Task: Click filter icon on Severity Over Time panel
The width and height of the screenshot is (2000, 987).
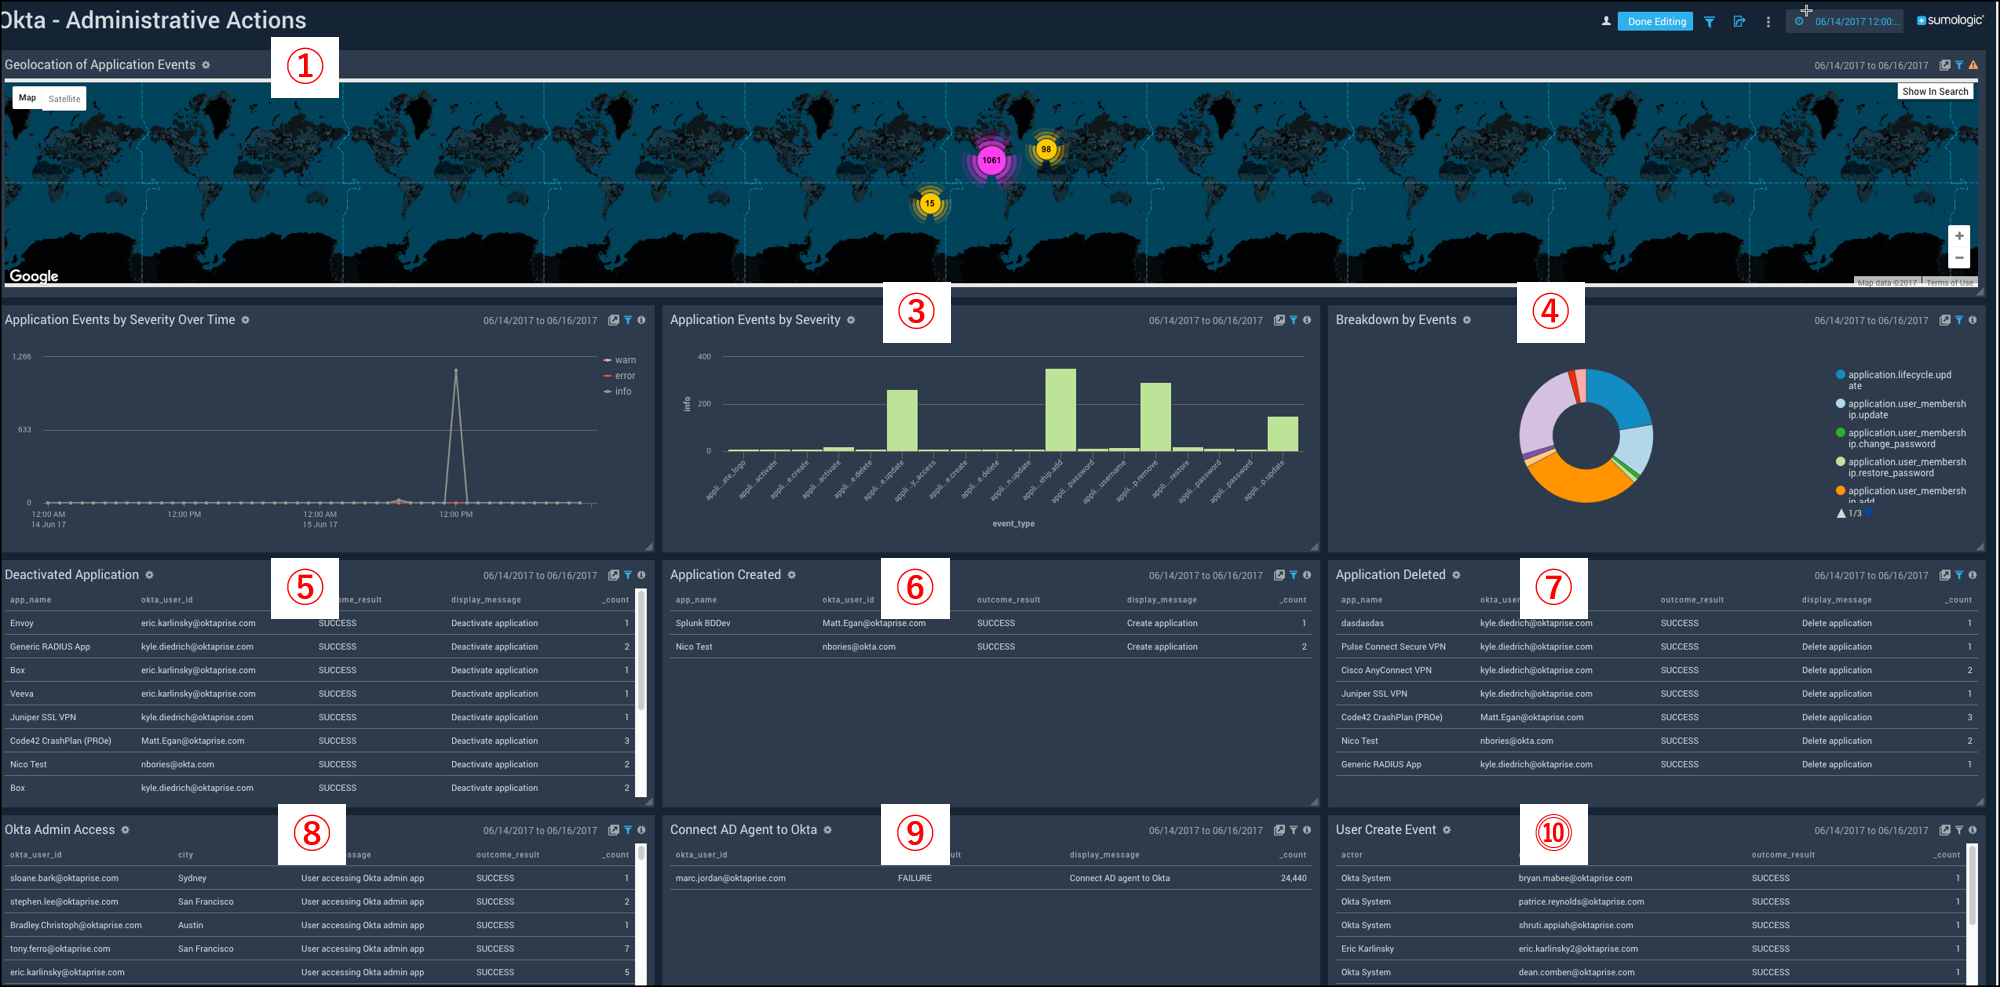Action: [x=628, y=320]
